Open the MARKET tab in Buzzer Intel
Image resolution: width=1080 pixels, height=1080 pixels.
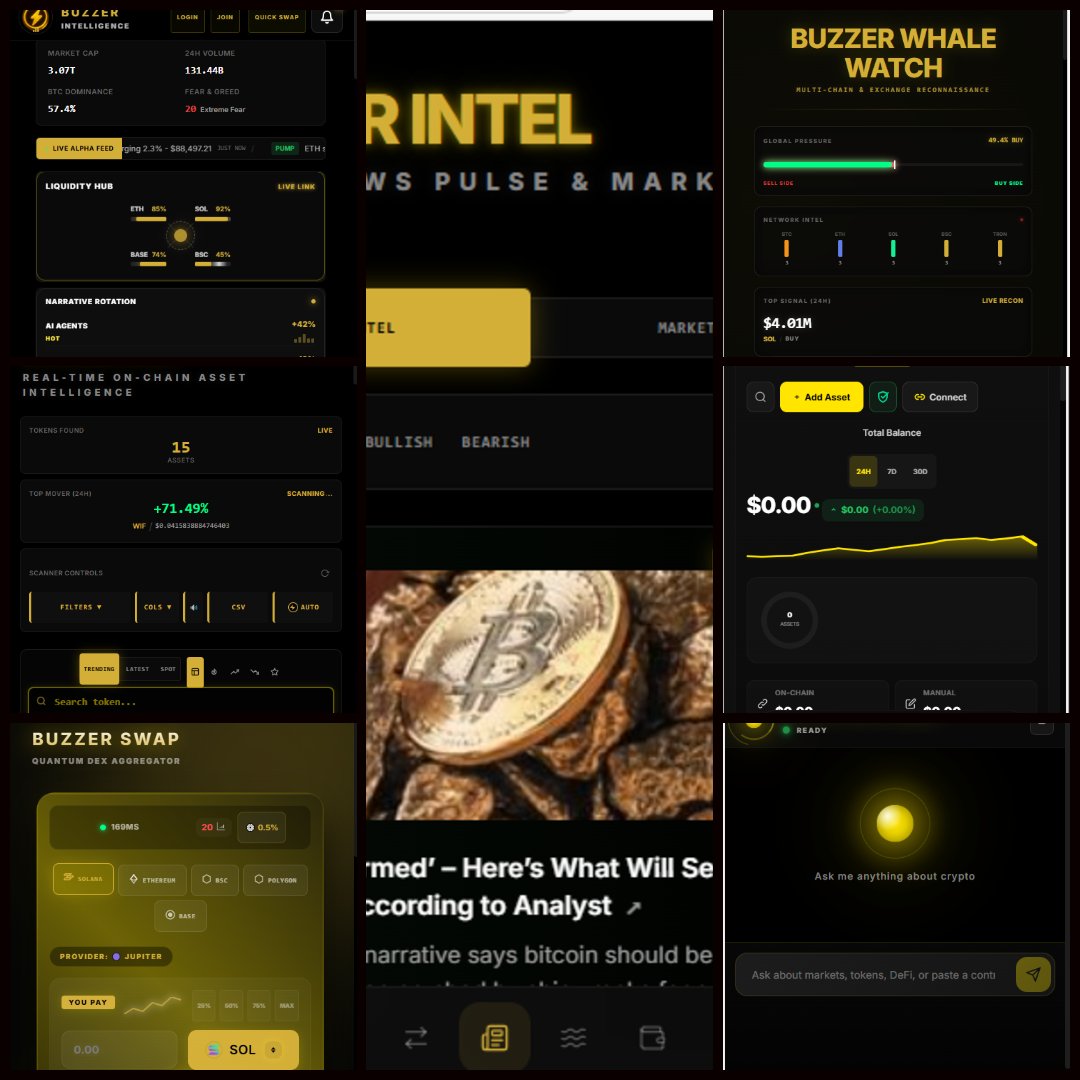(x=685, y=328)
